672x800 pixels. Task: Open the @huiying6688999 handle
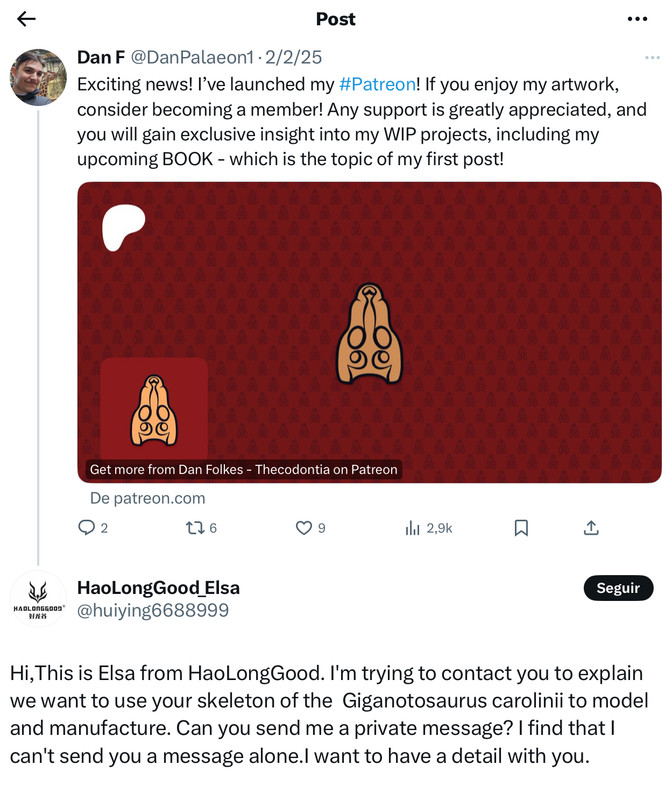click(153, 610)
